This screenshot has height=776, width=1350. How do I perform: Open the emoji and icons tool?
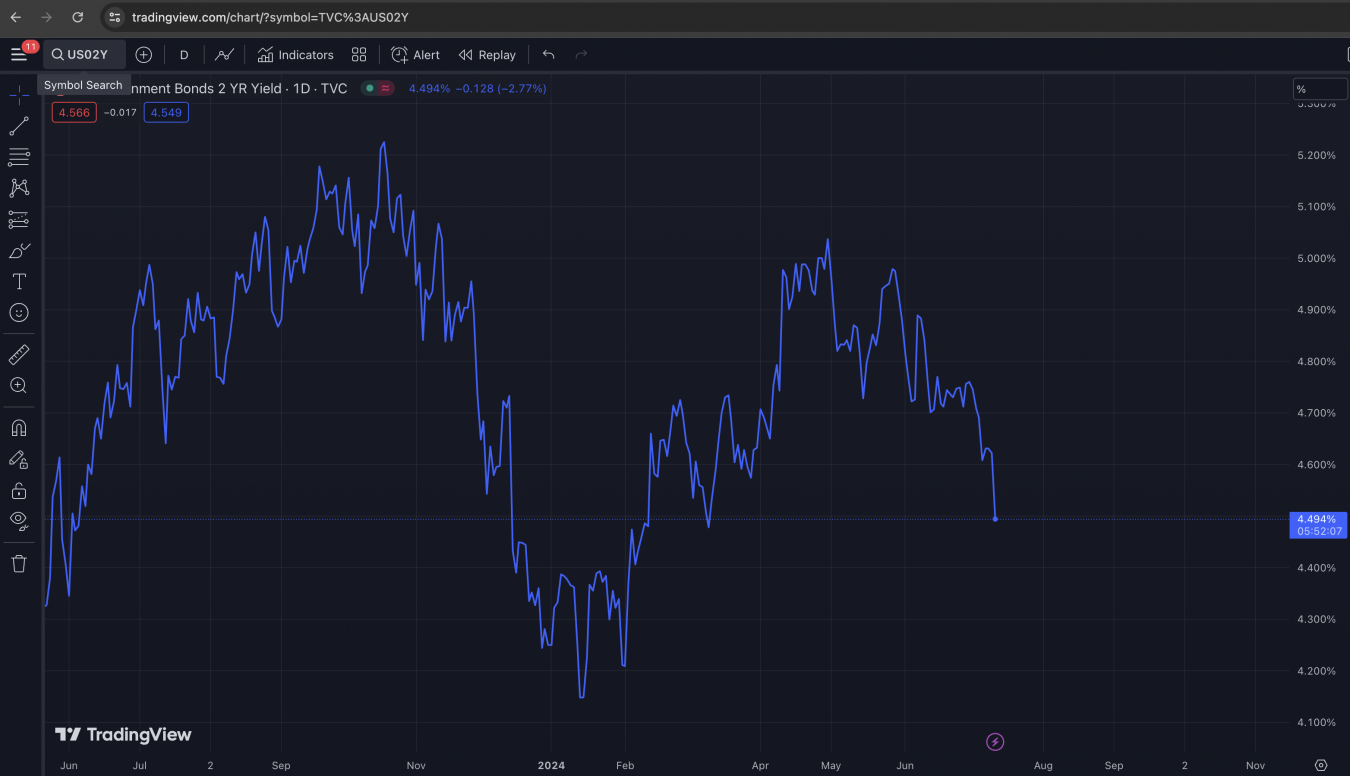coord(19,313)
